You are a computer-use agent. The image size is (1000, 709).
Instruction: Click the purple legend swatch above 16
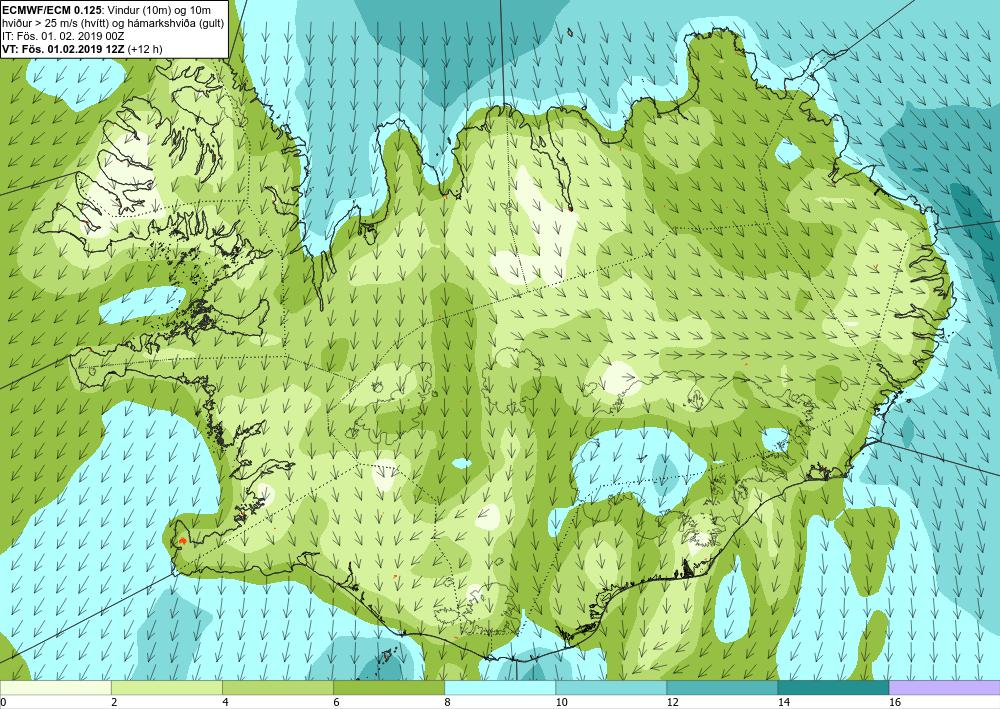click(945, 687)
